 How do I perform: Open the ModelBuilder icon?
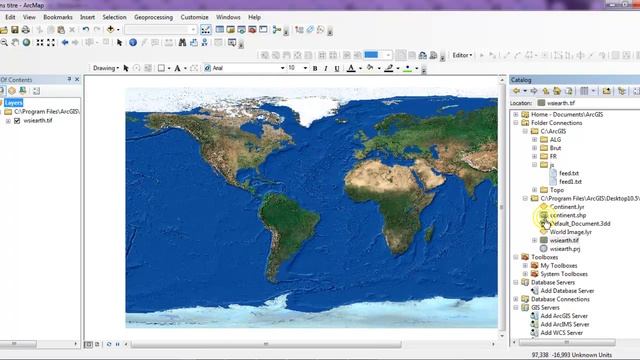point(277,29)
